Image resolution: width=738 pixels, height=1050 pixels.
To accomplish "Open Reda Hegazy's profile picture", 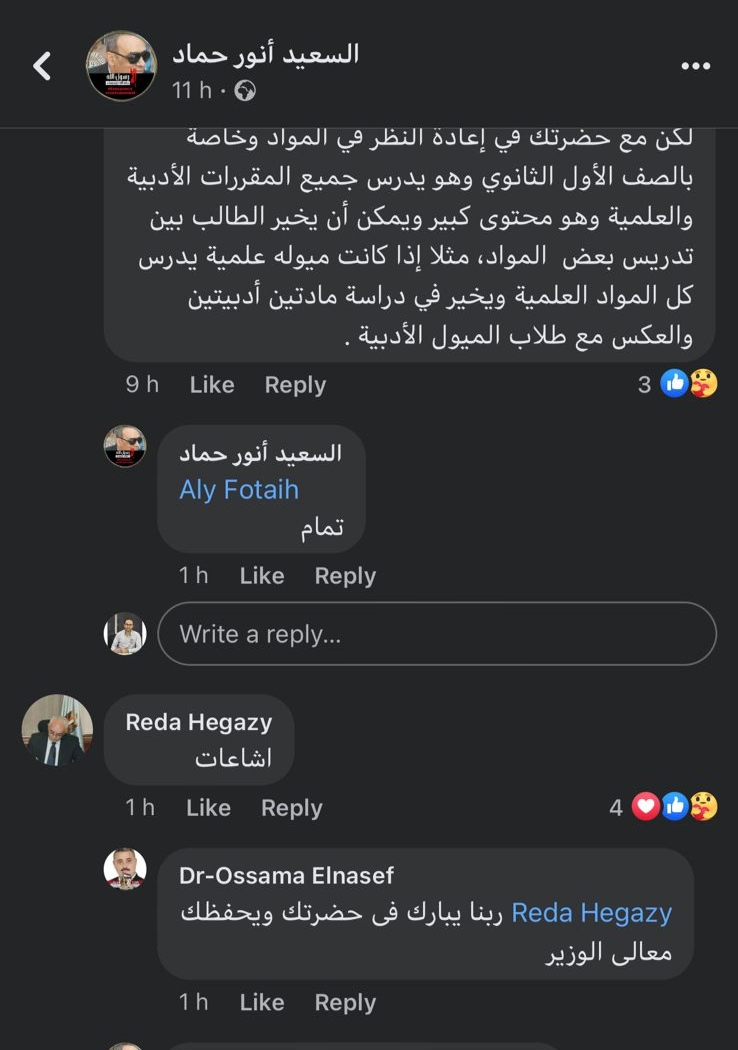I will [57, 730].
